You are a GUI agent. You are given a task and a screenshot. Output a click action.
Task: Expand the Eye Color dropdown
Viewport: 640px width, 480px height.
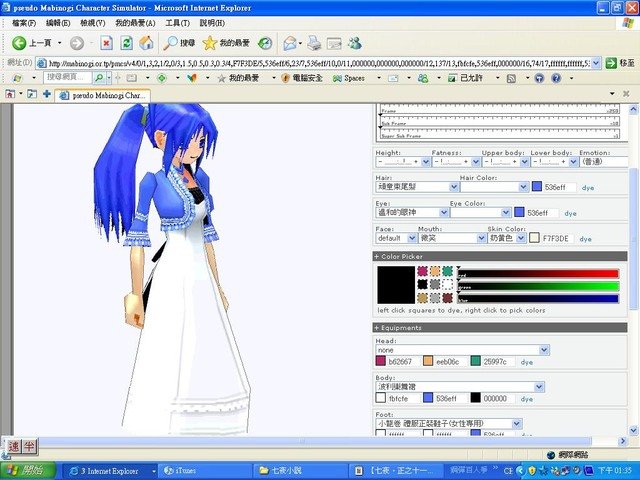click(506, 213)
